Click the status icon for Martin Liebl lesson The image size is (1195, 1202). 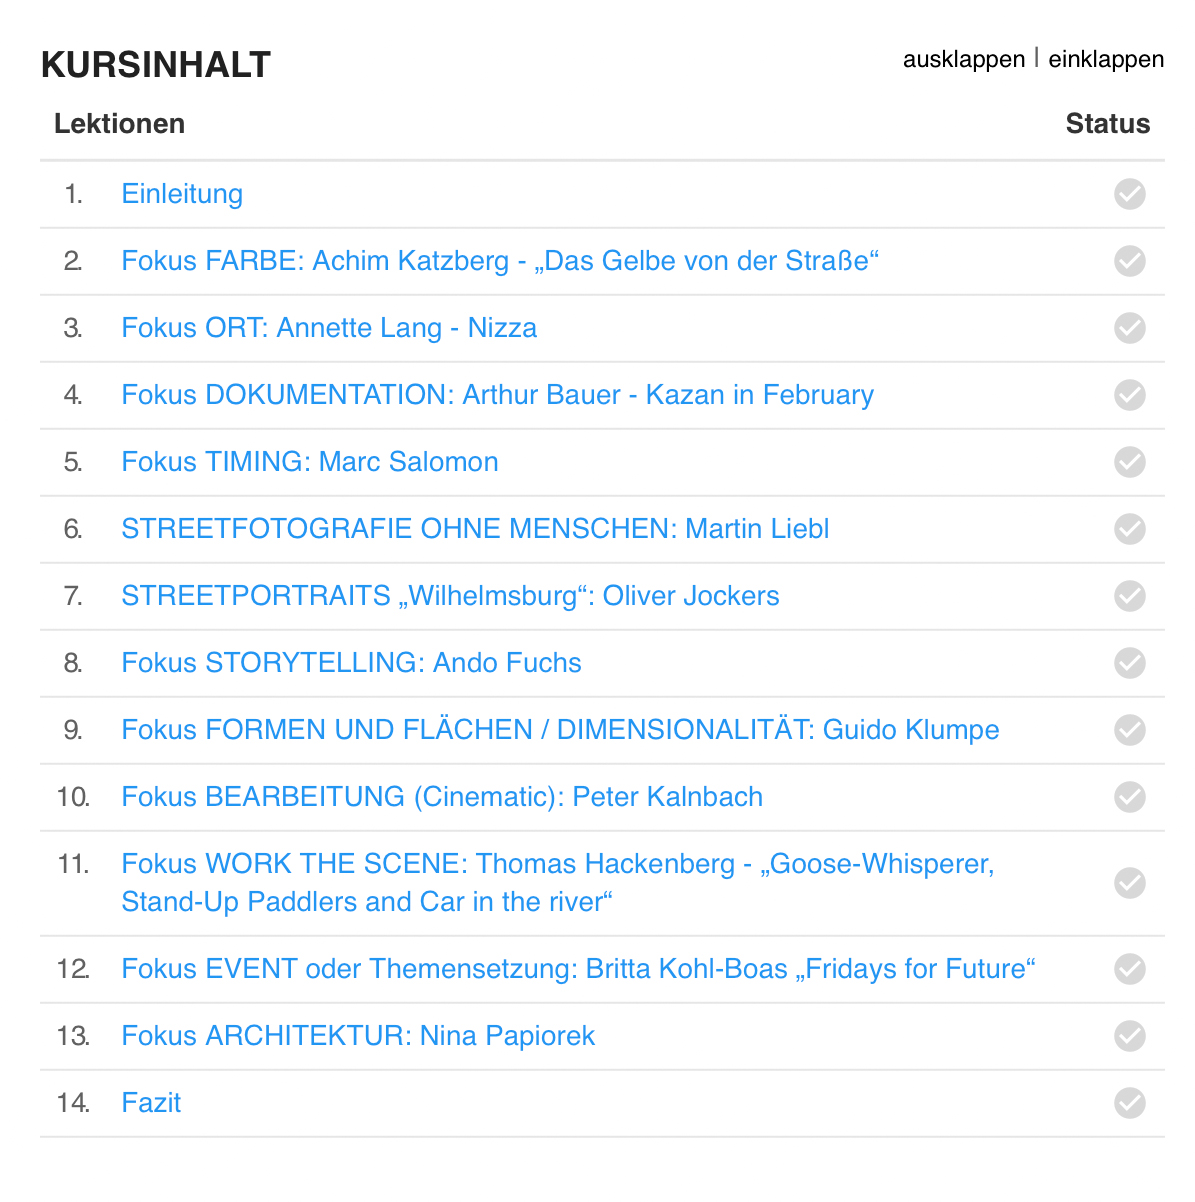pyautogui.click(x=1129, y=529)
